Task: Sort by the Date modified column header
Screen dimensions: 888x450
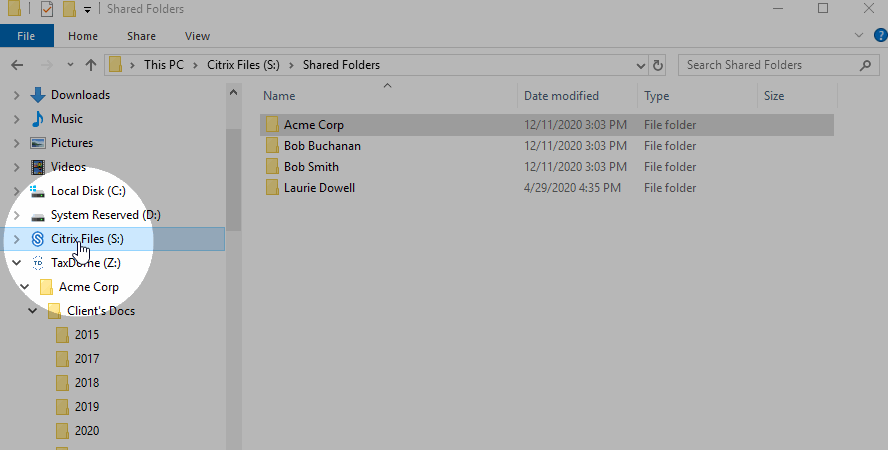Action: pos(562,96)
